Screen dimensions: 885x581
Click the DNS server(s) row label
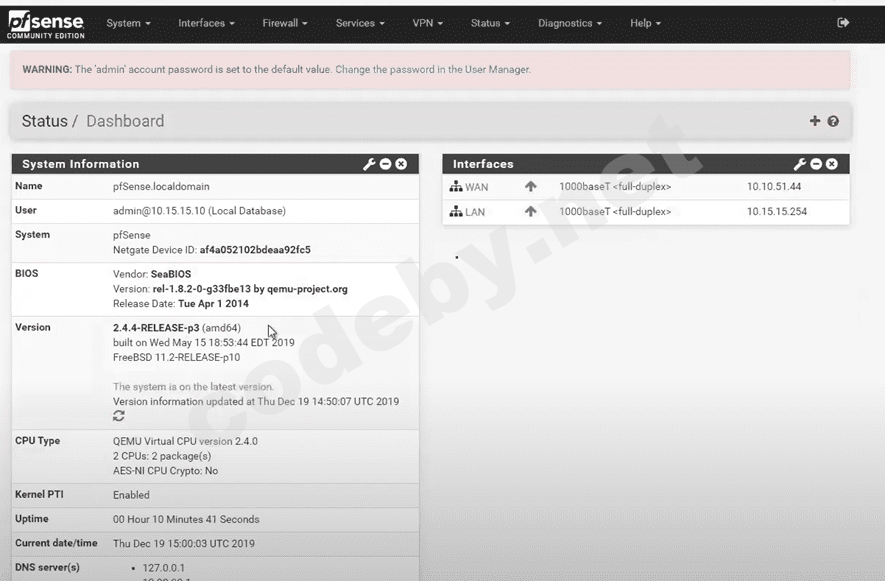(47, 567)
